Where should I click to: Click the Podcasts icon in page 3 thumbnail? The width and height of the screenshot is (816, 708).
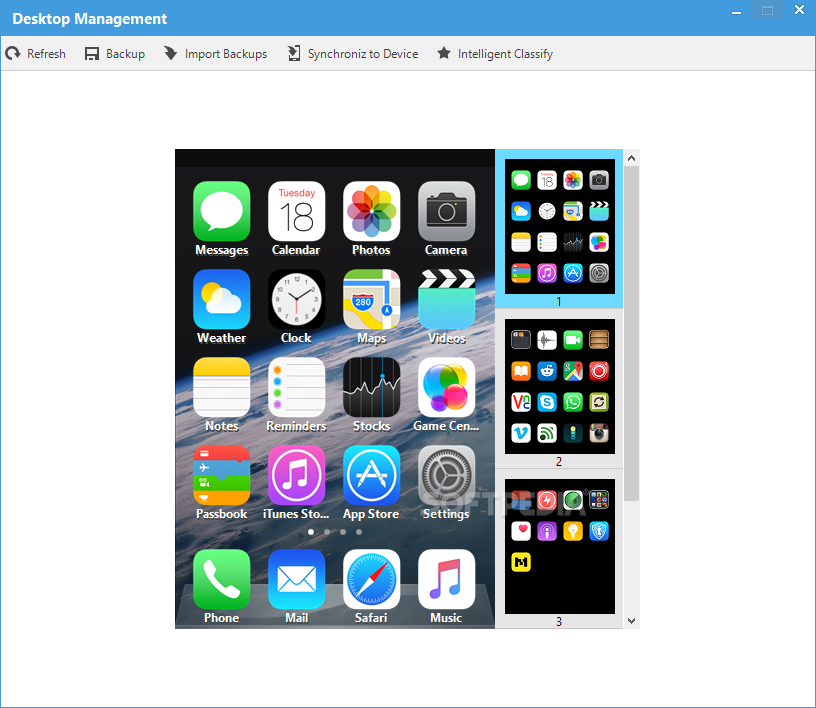click(547, 531)
